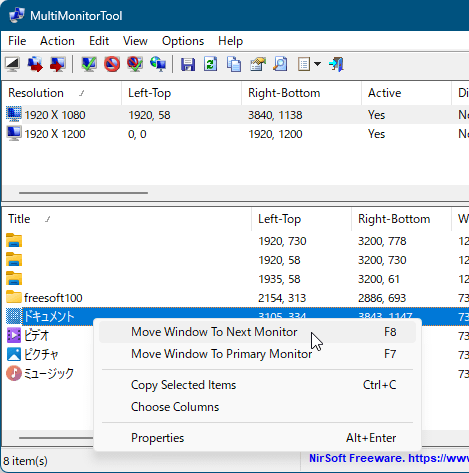
Task: Click the Copy Selected Items toolbar icon
Action: pos(234,64)
